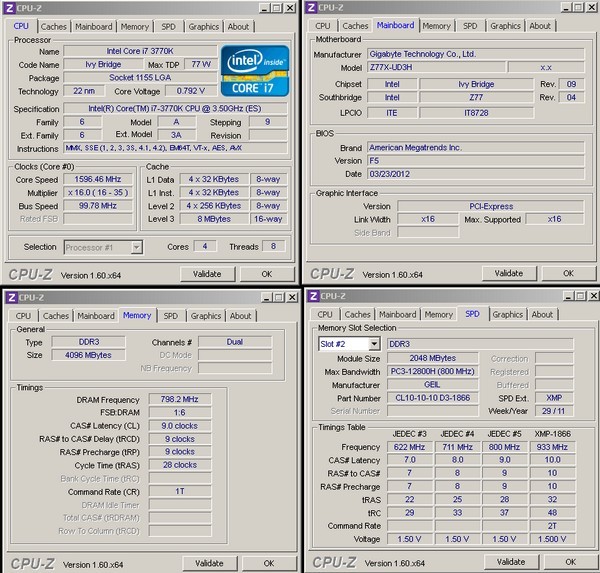
Task: Click Validate in the Memory tab window
Action: (209, 563)
